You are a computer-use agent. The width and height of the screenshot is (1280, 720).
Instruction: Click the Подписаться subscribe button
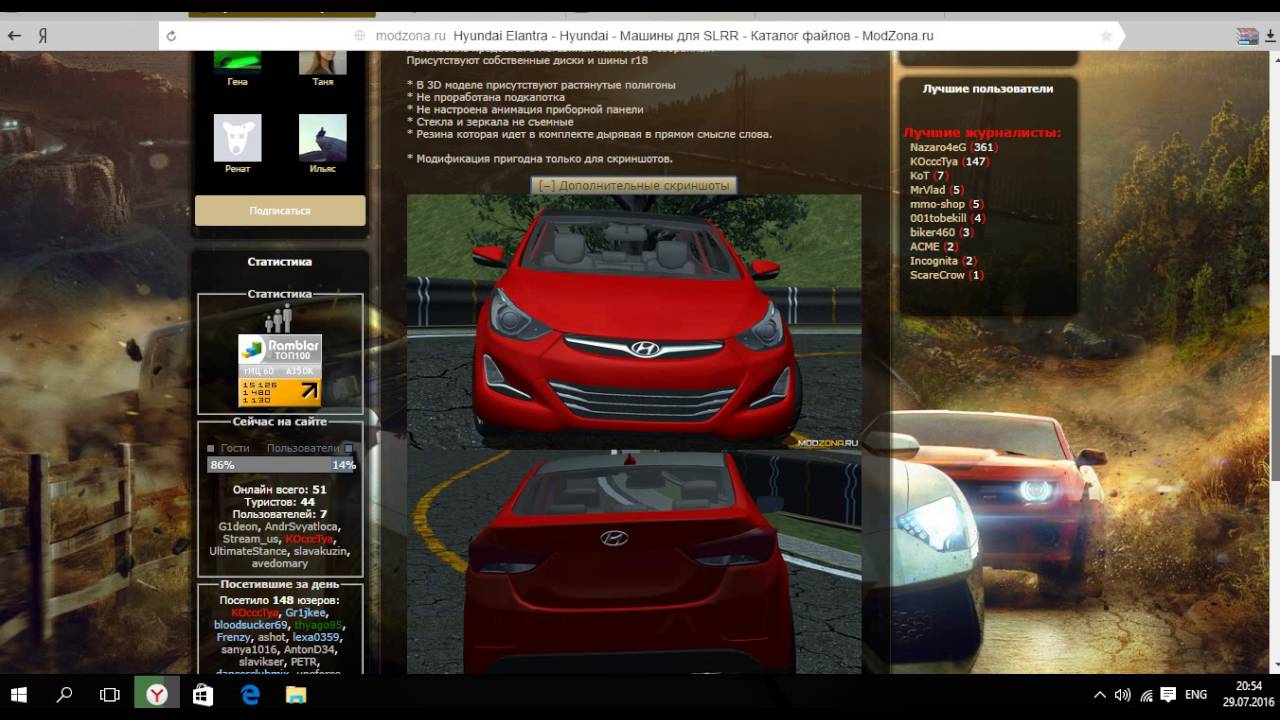280,211
